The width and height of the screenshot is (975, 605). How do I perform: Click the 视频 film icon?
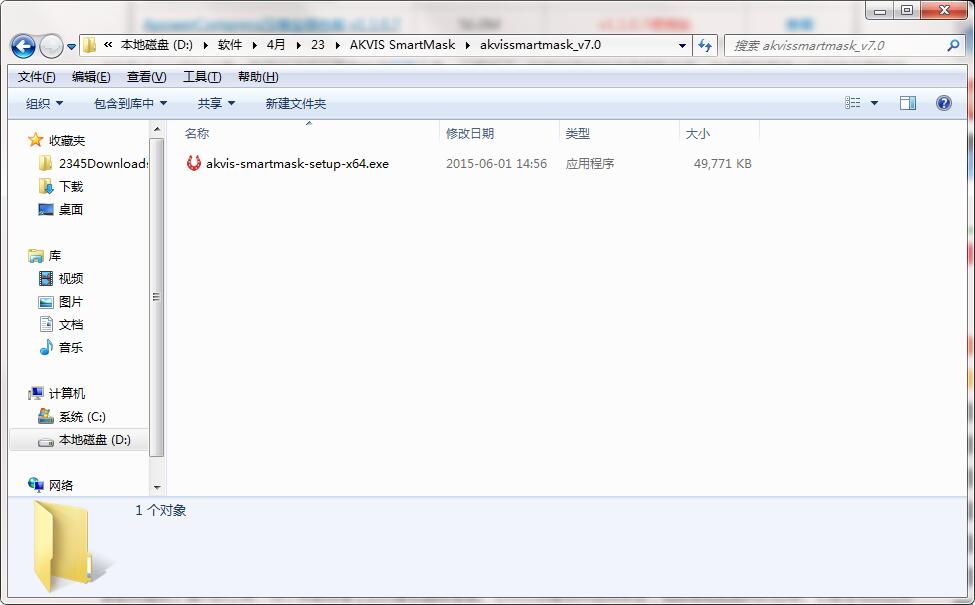(46, 279)
